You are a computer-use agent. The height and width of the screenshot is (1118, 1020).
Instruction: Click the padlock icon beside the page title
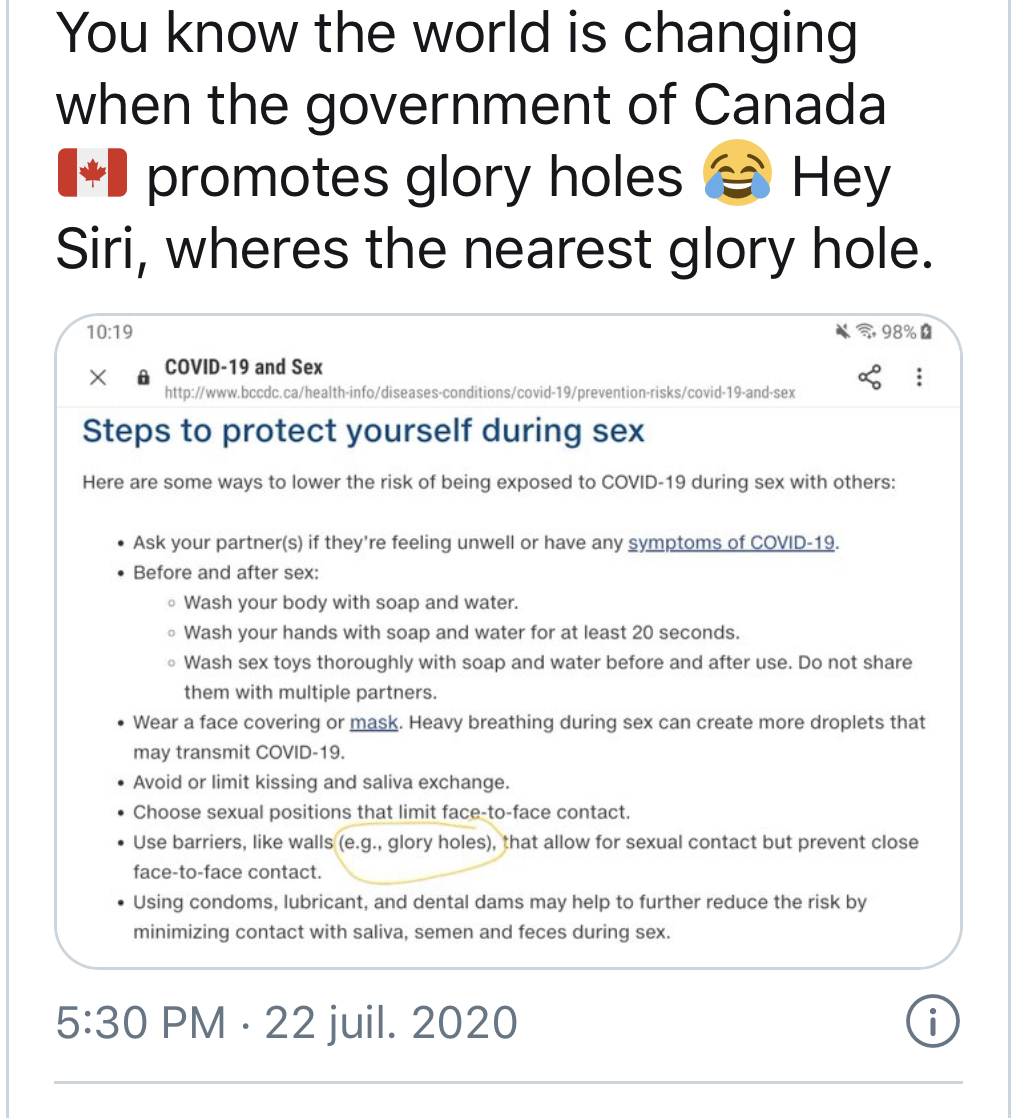[x=142, y=379]
